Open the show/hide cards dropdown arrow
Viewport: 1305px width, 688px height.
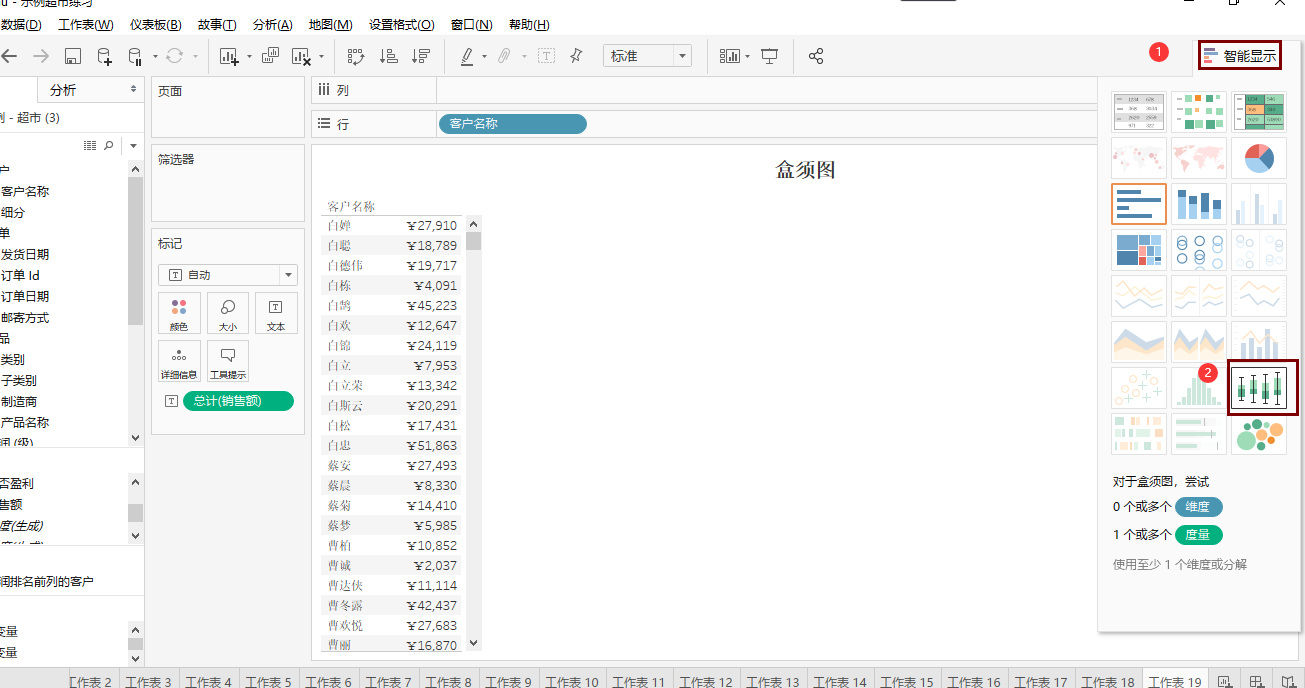pos(748,57)
